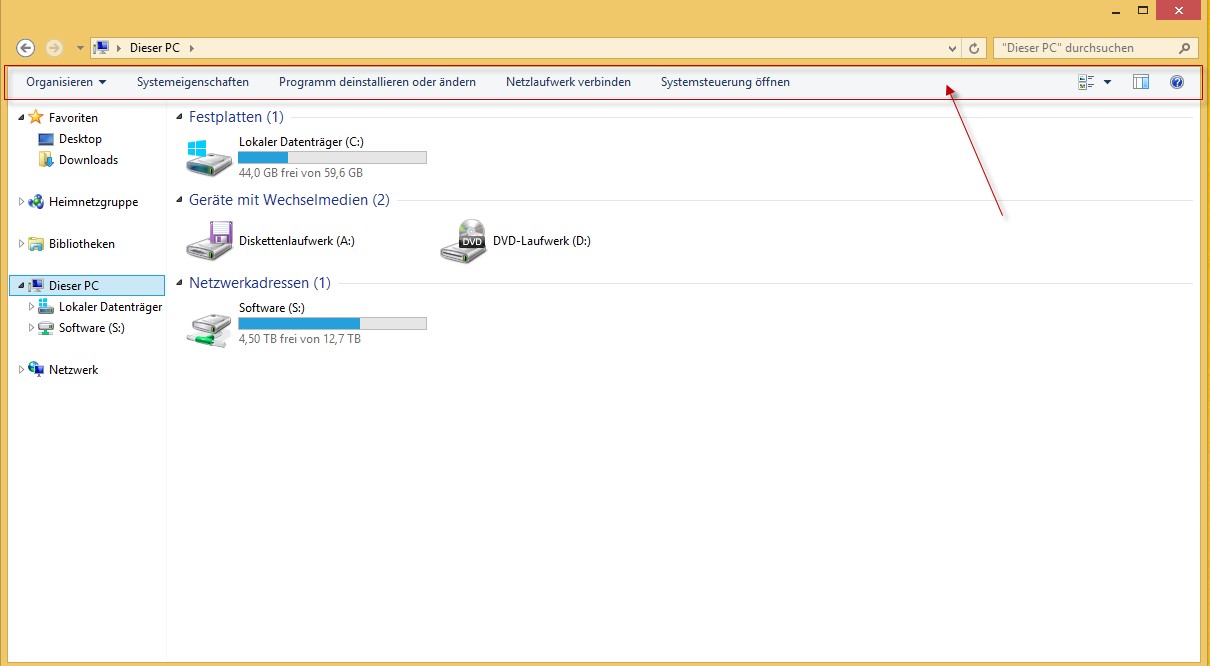1210x666 pixels.
Task: Open Desktop under Favoriten
Action: click(x=80, y=139)
